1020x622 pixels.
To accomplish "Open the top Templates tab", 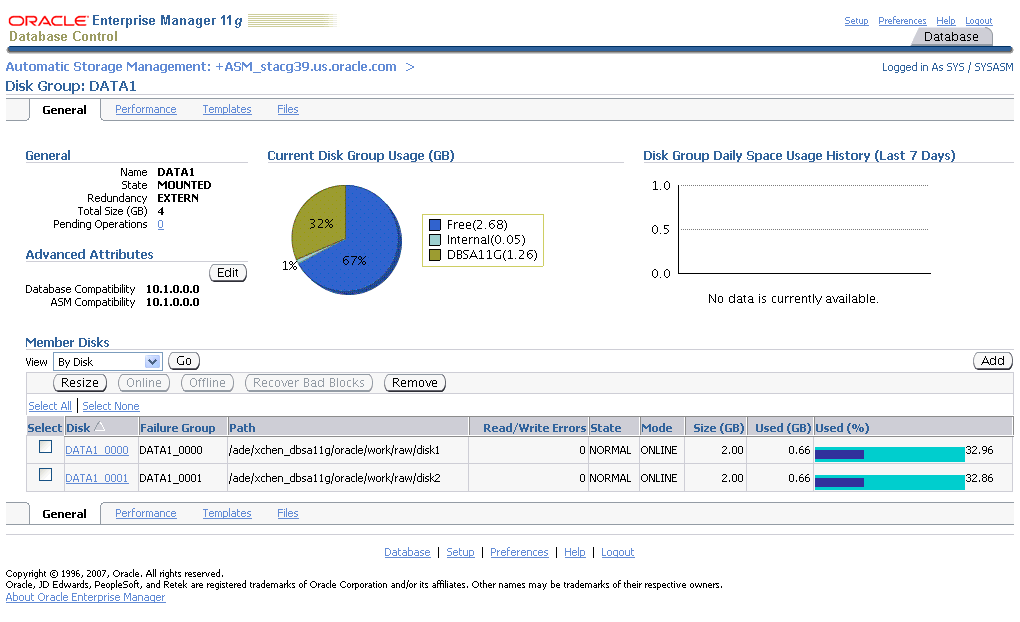I will pos(227,110).
